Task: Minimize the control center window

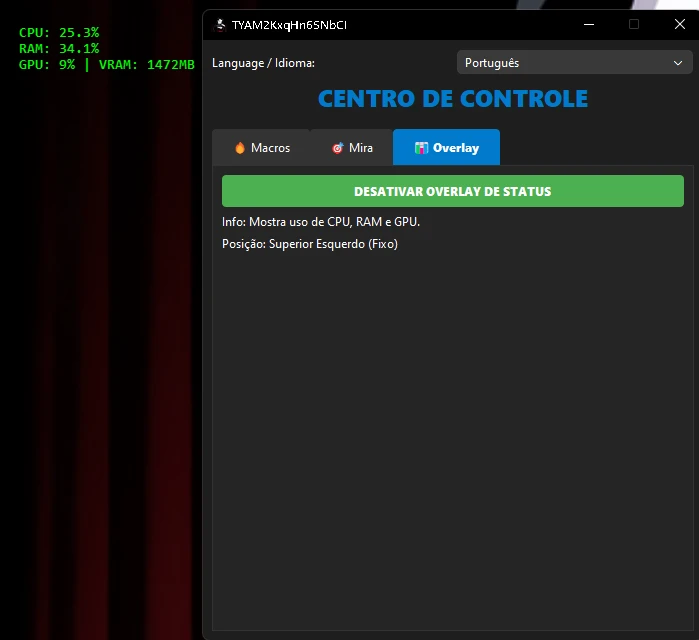Action: [x=587, y=24]
